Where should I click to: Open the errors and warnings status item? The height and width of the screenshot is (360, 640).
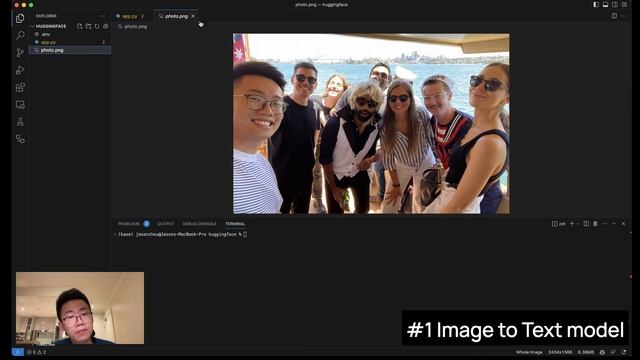pos(36,352)
